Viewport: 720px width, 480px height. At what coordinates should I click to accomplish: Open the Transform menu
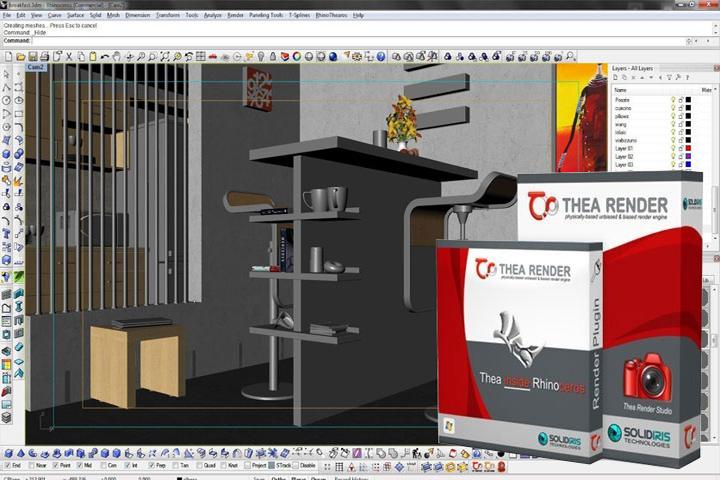tap(168, 15)
